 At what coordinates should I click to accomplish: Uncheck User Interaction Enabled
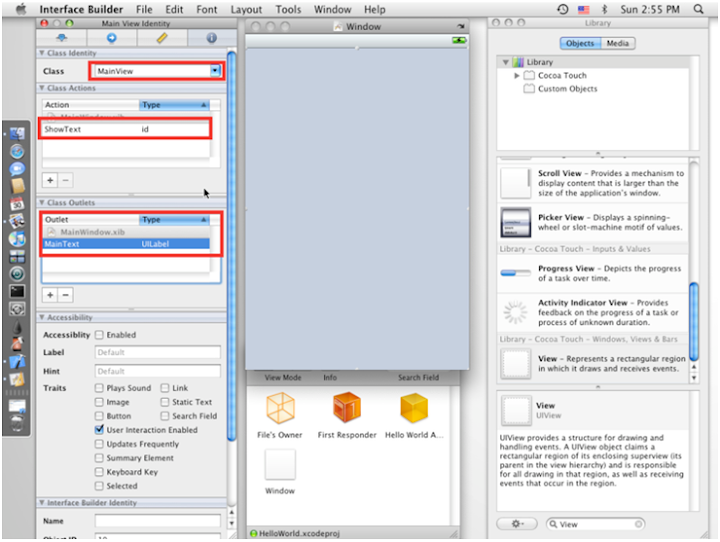tap(99, 430)
